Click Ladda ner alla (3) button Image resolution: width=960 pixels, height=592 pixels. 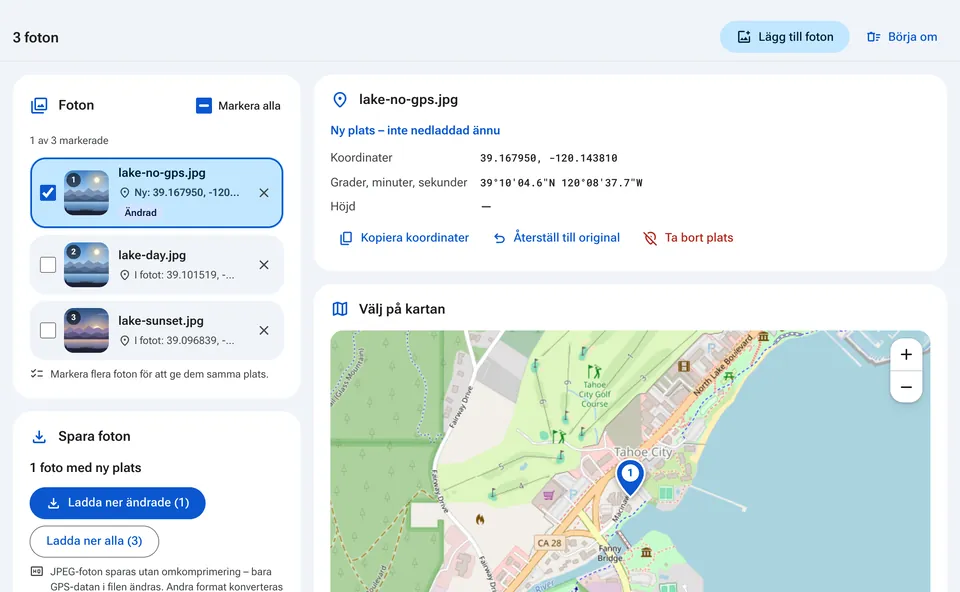pos(94,541)
